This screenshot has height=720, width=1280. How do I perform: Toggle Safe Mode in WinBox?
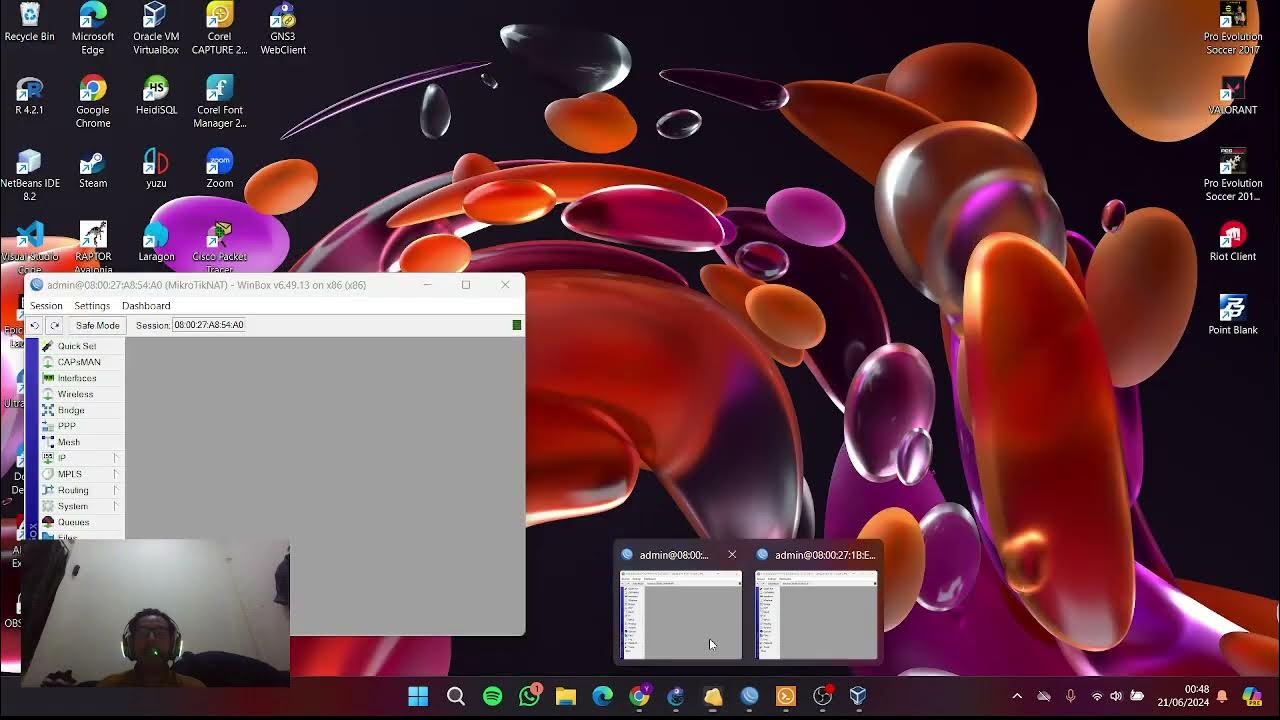tap(97, 325)
